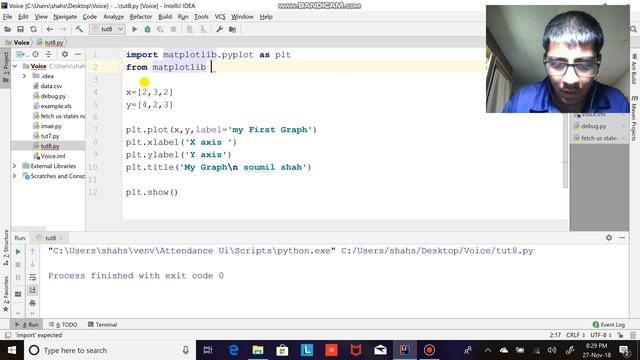Toggle soft-wrap in Run console
Viewport: 640px width, 360px height.
pos(33,278)
